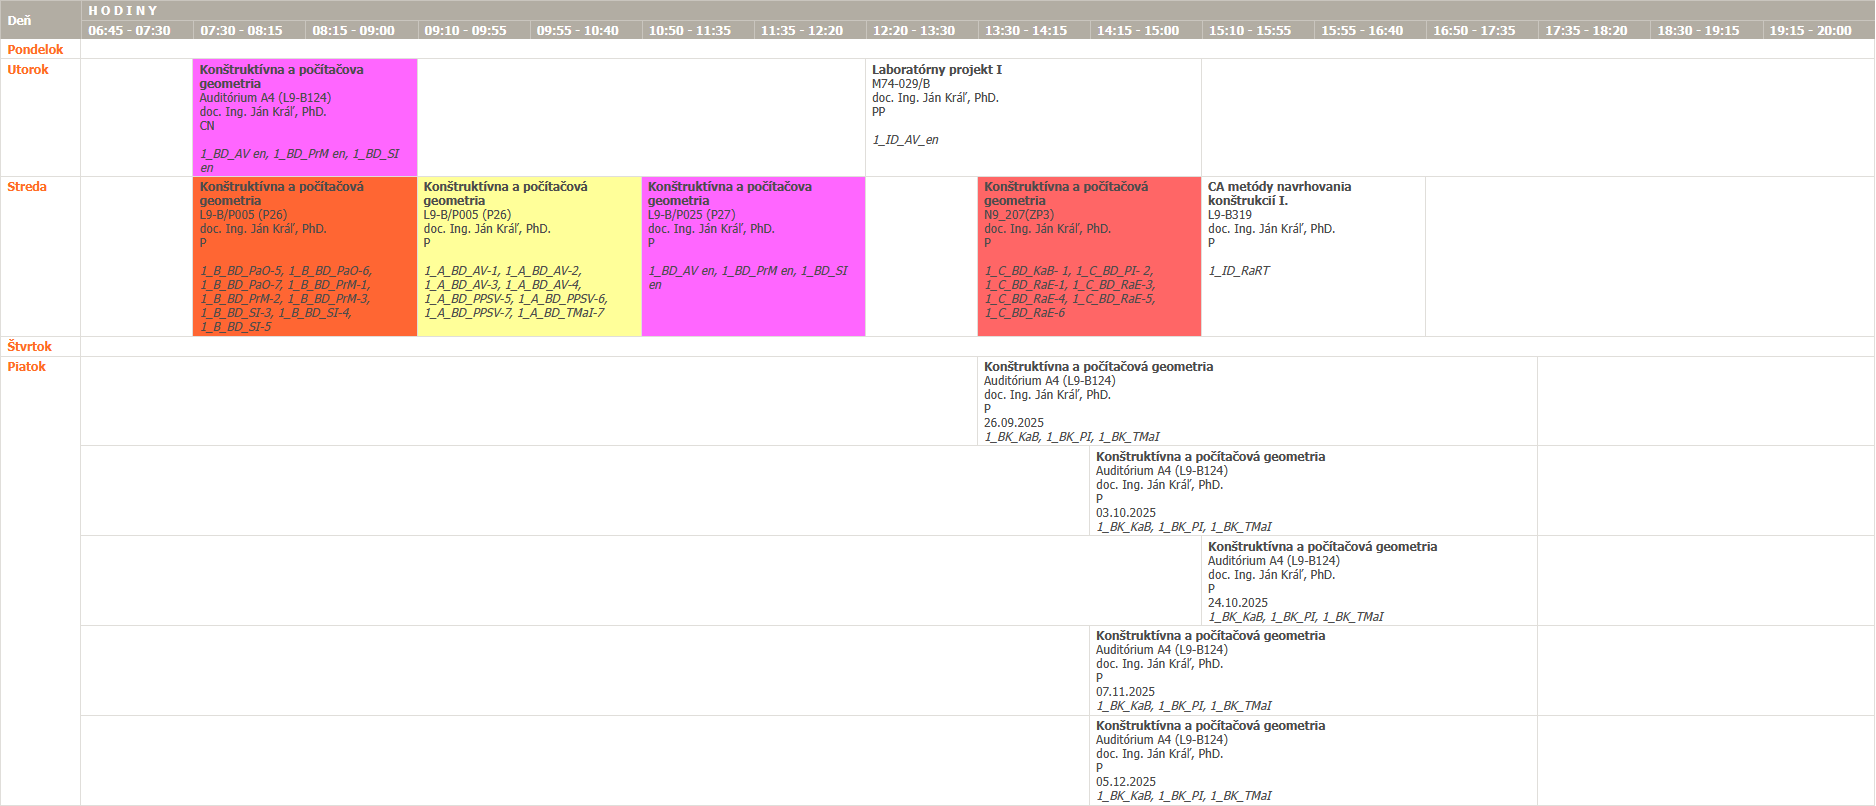The image size is (1876, 806).
Task: Open Wednesday's magenta L9-B/P025 geometry block
Action: [752, 256]
